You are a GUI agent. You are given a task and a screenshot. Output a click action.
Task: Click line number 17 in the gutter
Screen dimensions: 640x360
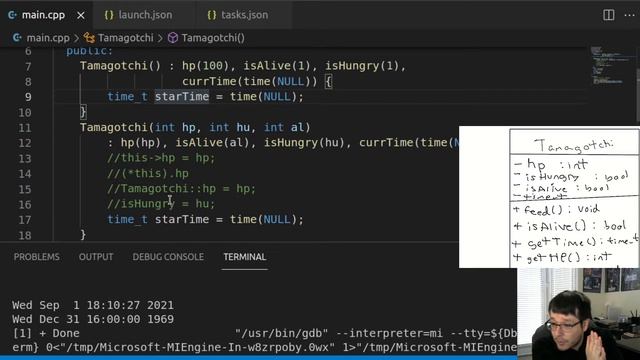[x=24, y=220]
